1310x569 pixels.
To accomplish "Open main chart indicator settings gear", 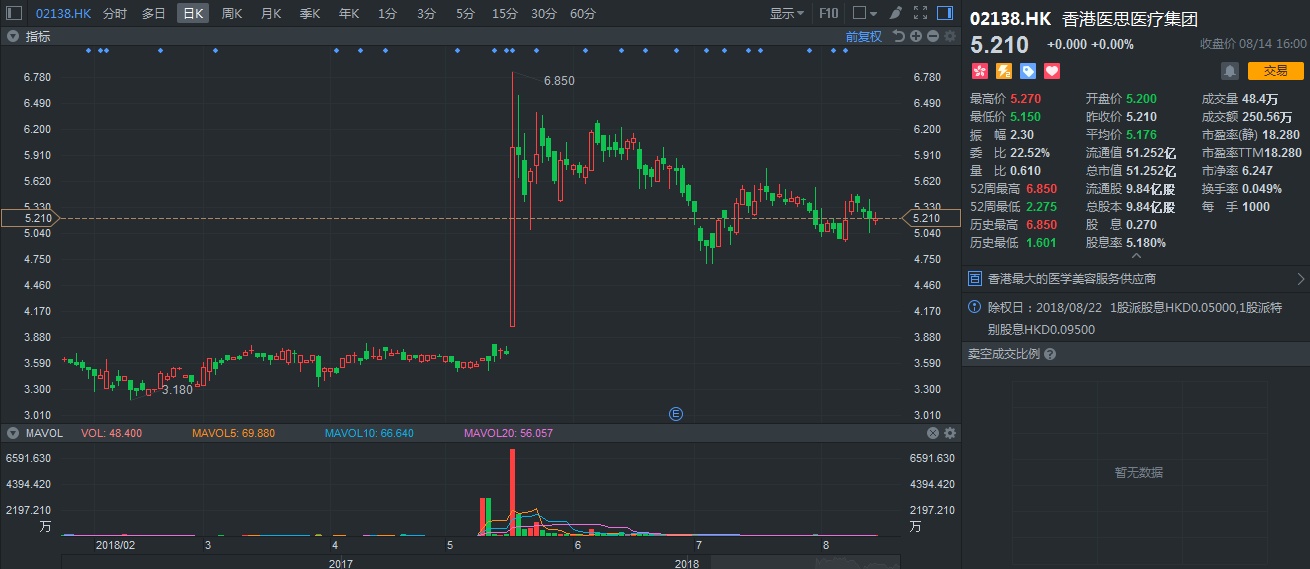I will [x=949, y=37].
